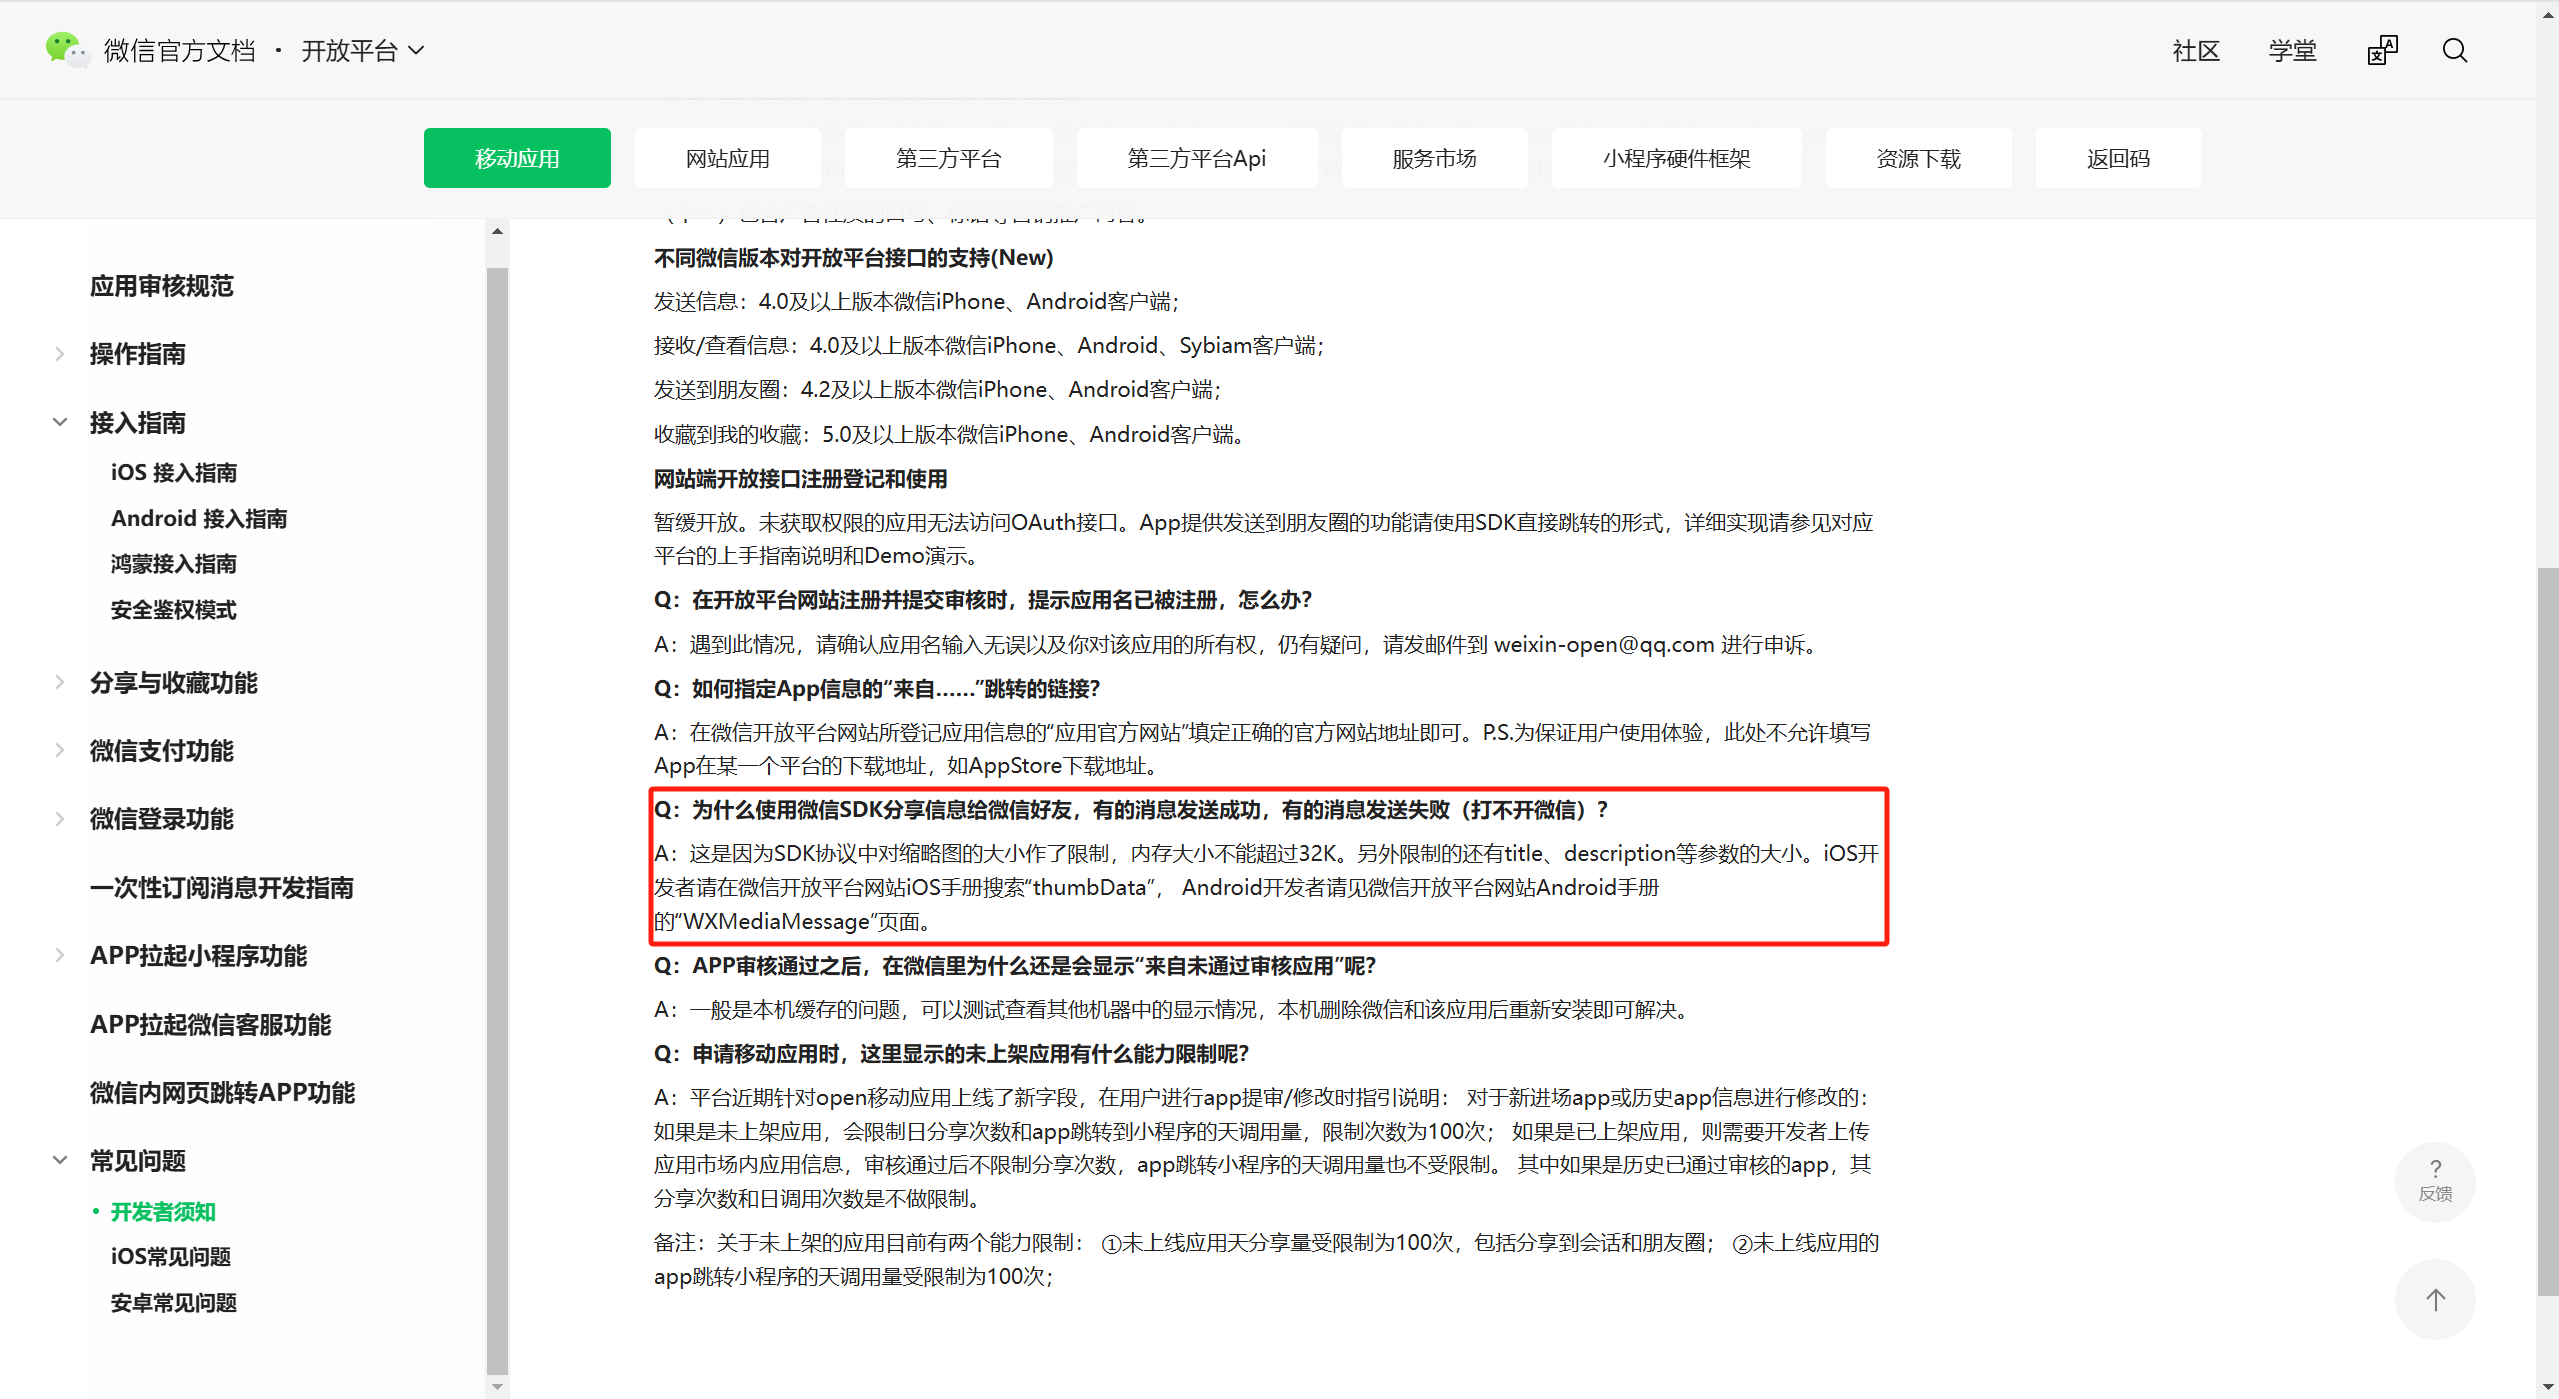Open 应用审核规范 in sidebar
2559x1399 pixels.
click(162, 286)
